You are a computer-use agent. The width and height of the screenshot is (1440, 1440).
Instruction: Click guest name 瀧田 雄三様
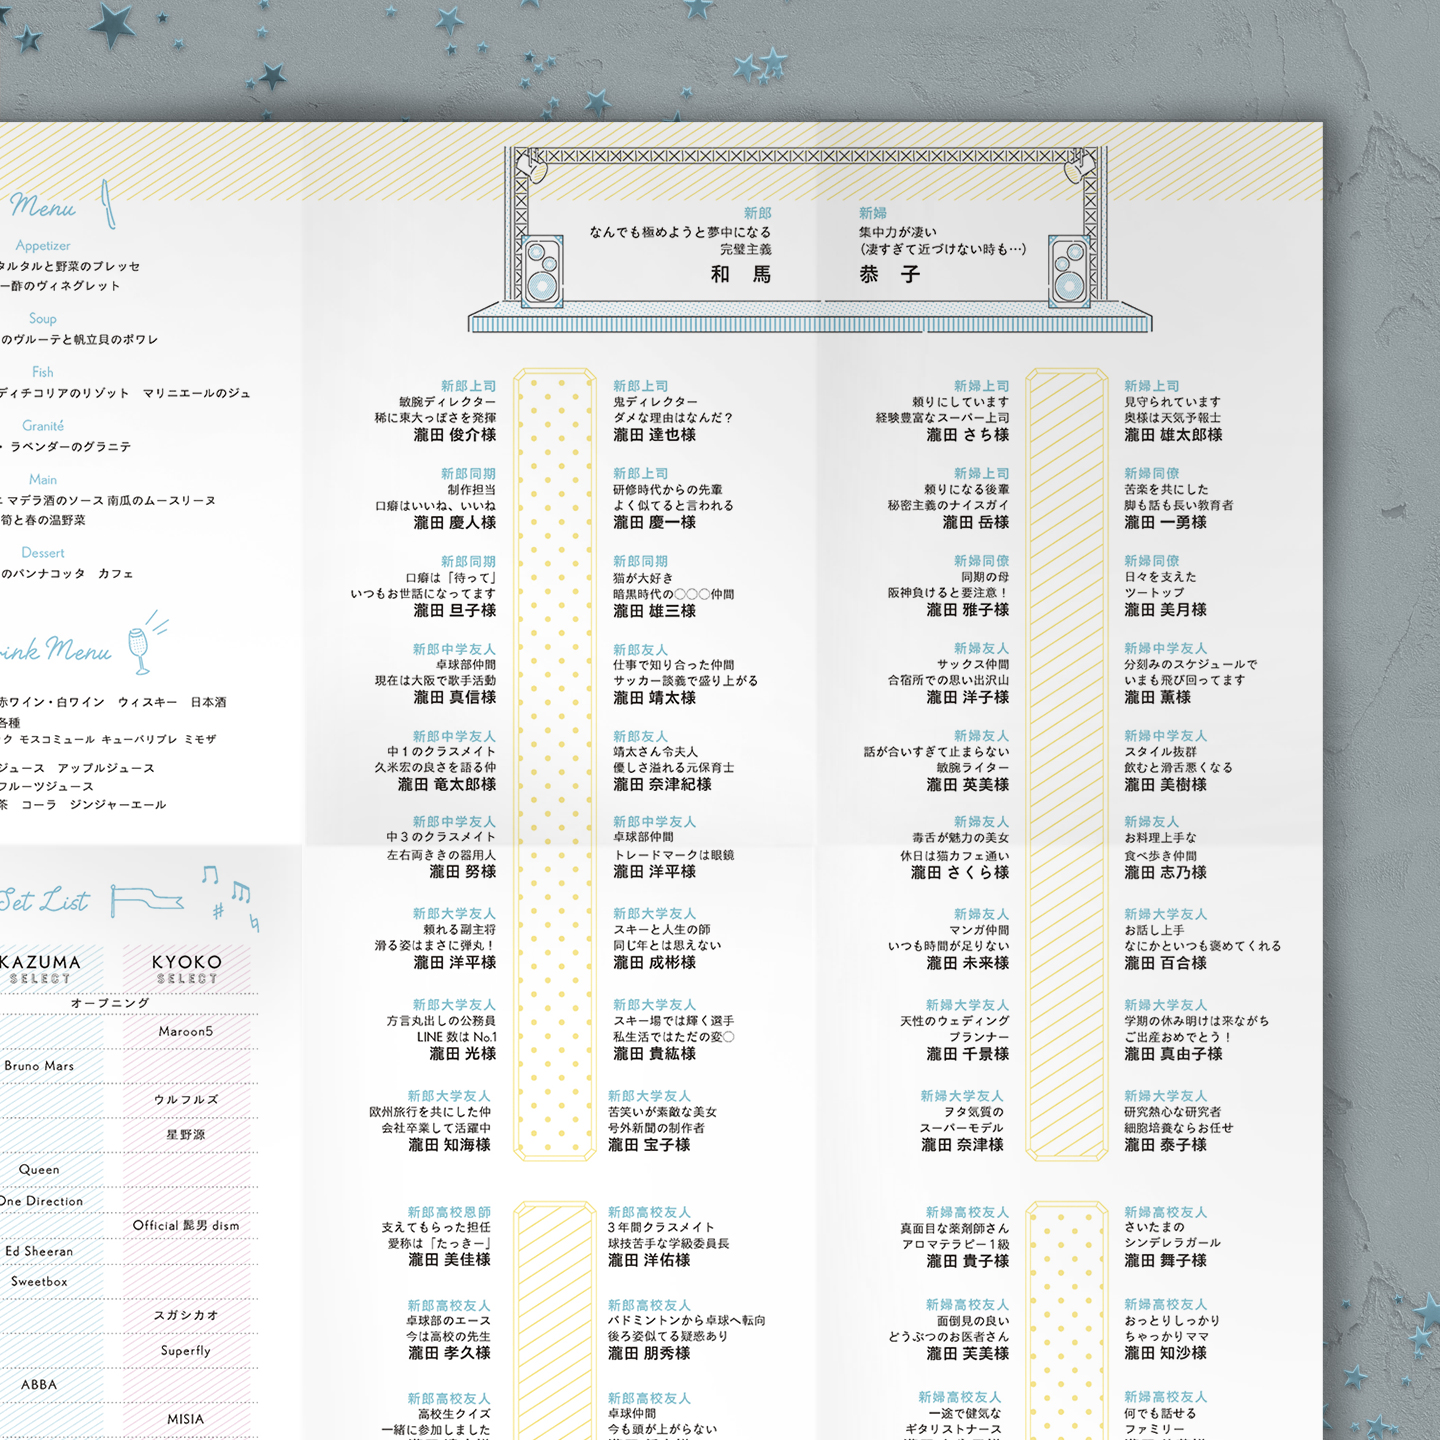[x=655, y=611]
